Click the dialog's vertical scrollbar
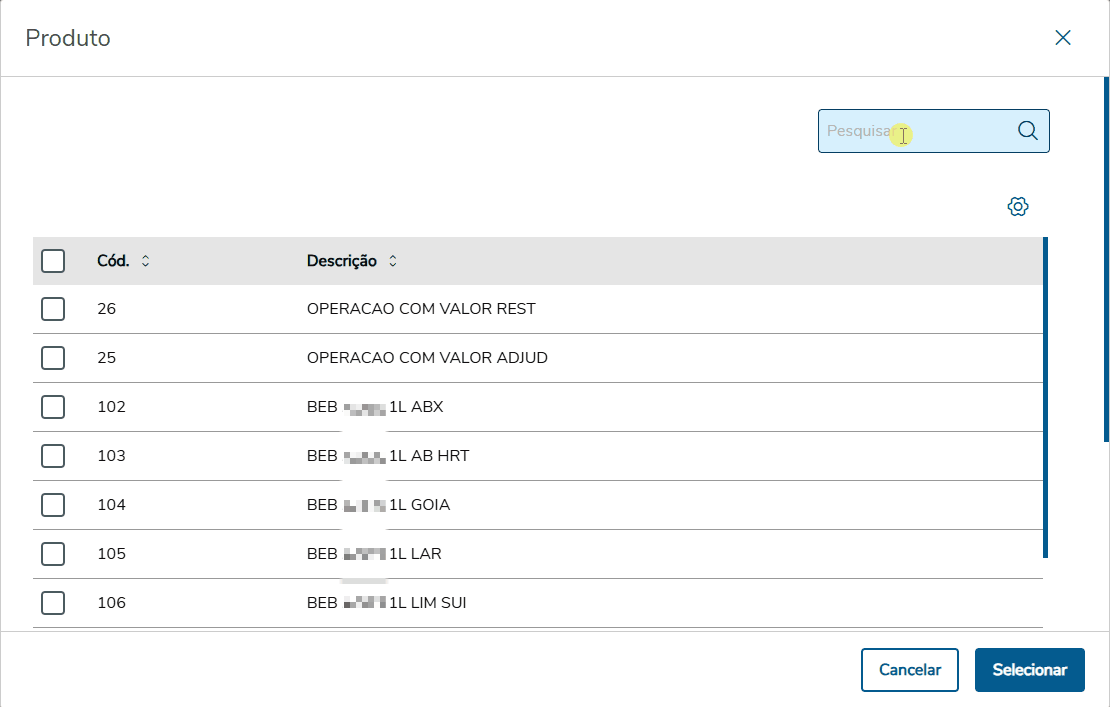This screenshot has height=707, width=1110. 1106,260
